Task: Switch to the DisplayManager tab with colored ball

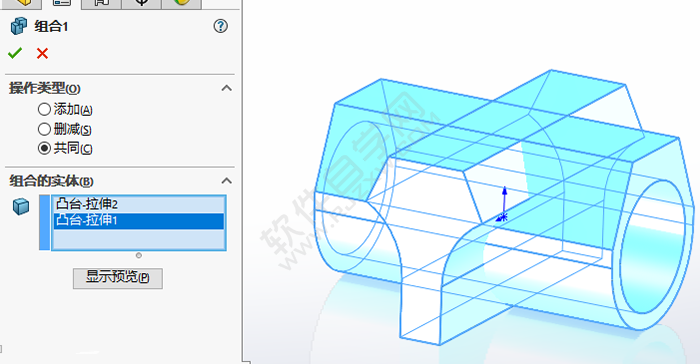Action: 182,3
